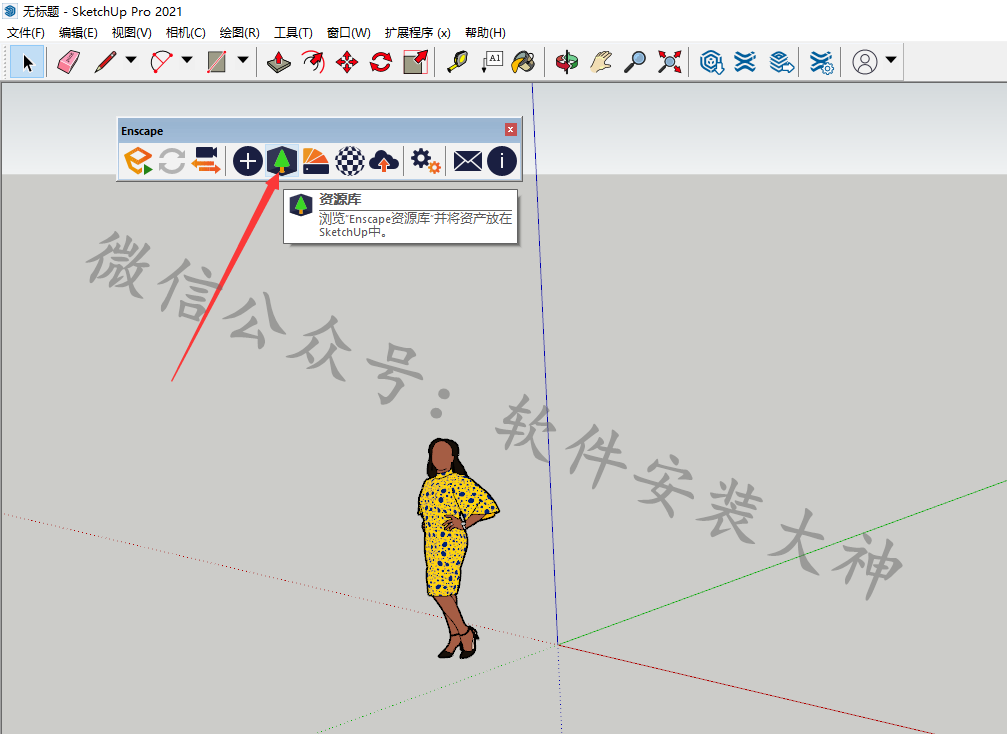Open the 扩展程序 (x) menu
This screenshot has height=734, width=1007.
point(417,33)
